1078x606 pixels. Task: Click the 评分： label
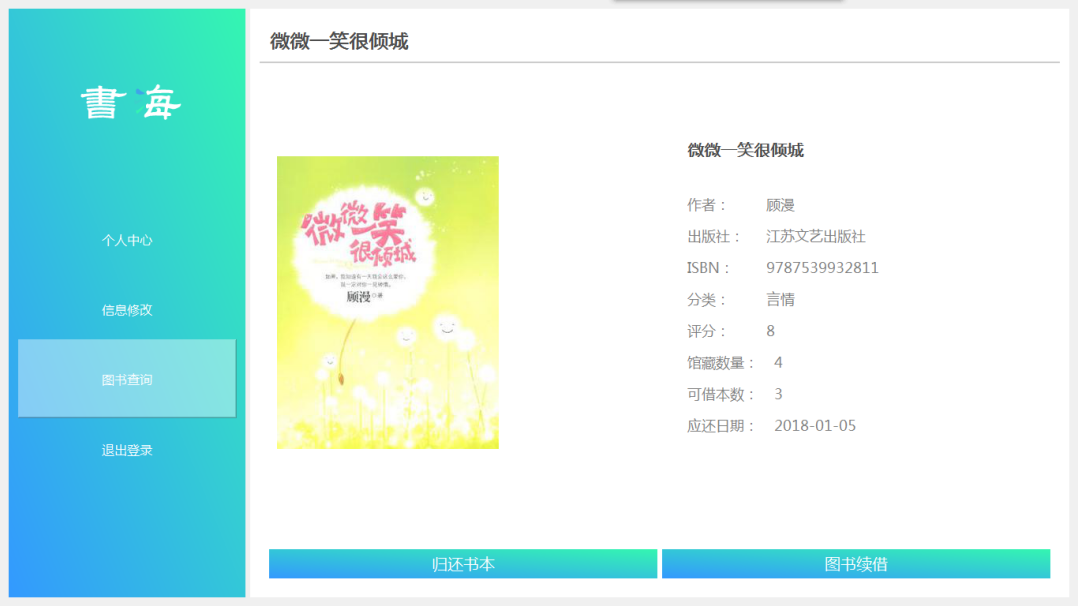pos(707,331)
